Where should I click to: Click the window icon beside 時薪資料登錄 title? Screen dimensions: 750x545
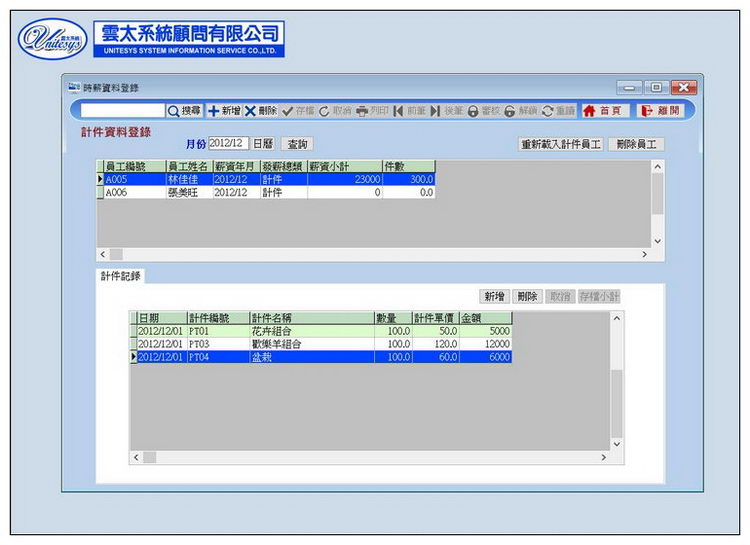click(x=74, y=87)
